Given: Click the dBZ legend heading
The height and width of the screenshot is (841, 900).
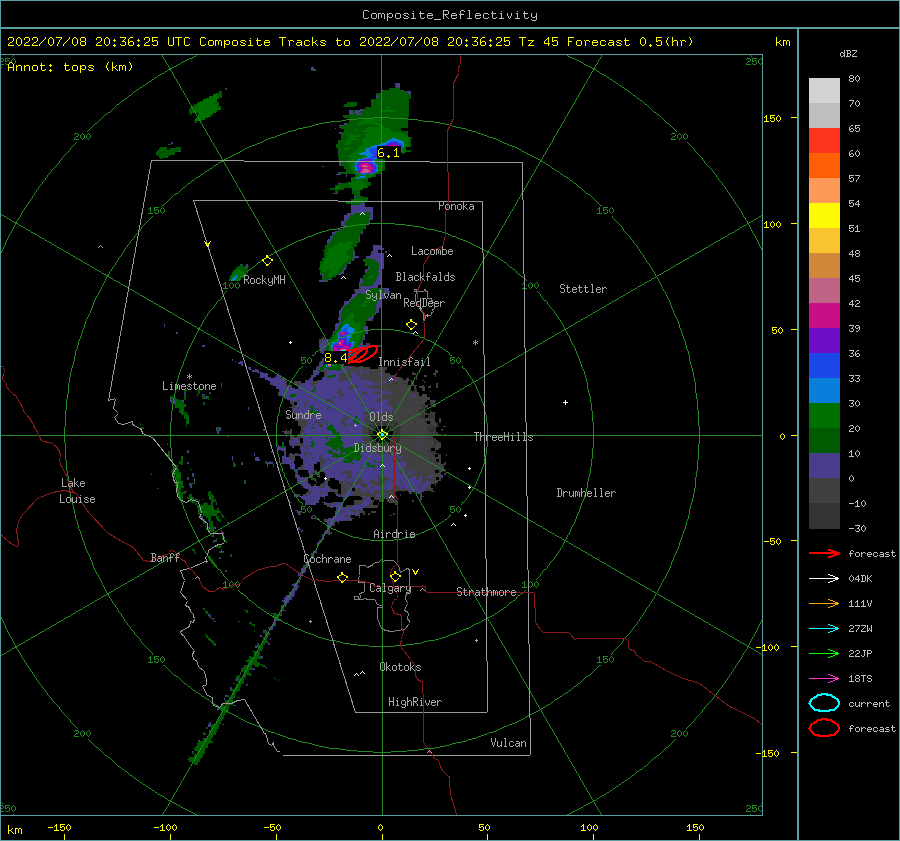Looking at the screenshot, I should pos(848,53).
